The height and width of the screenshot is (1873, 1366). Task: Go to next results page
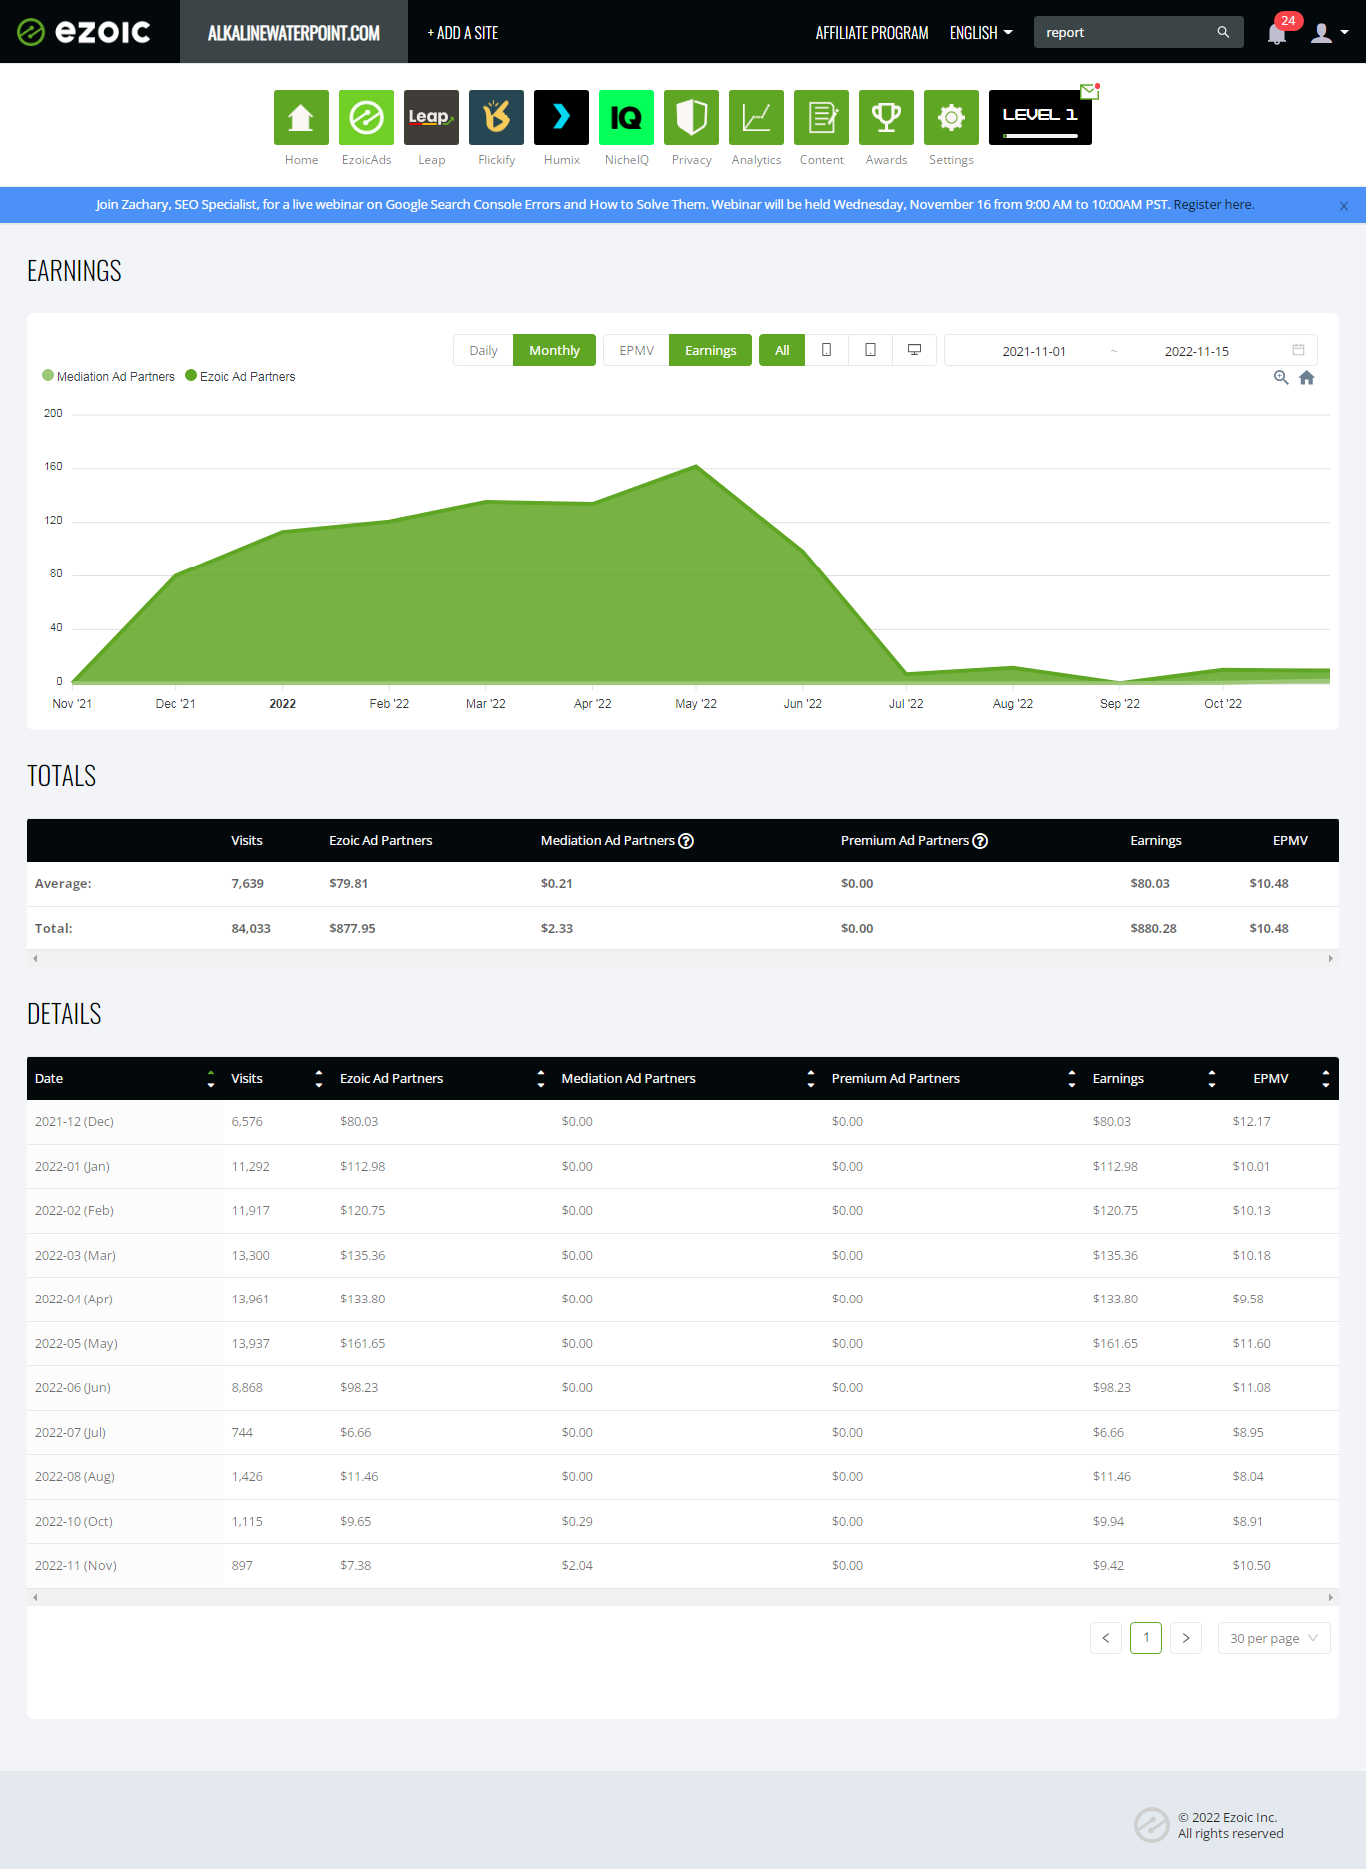1186,1638
